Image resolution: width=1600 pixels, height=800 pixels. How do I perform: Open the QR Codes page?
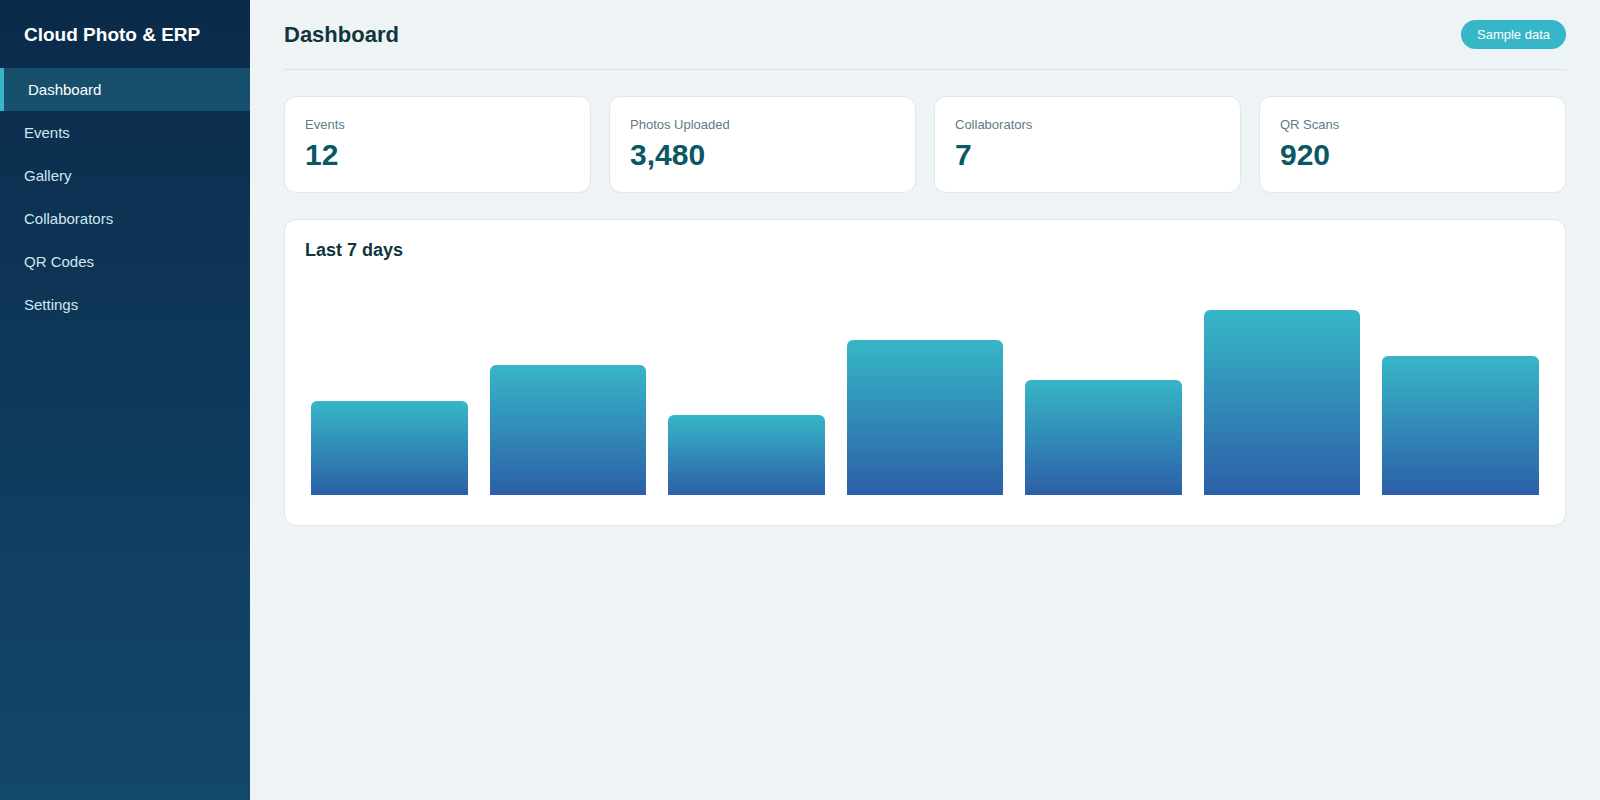pos(125,262)
